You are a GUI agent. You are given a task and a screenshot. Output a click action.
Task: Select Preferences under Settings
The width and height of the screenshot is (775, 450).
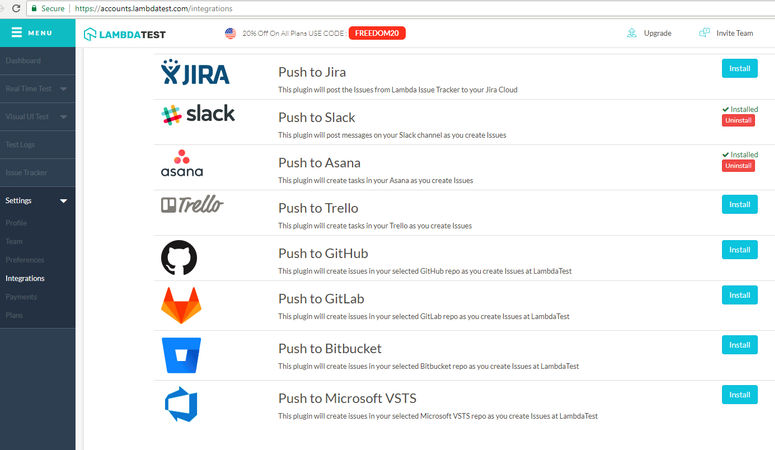[x=25, y=260]
